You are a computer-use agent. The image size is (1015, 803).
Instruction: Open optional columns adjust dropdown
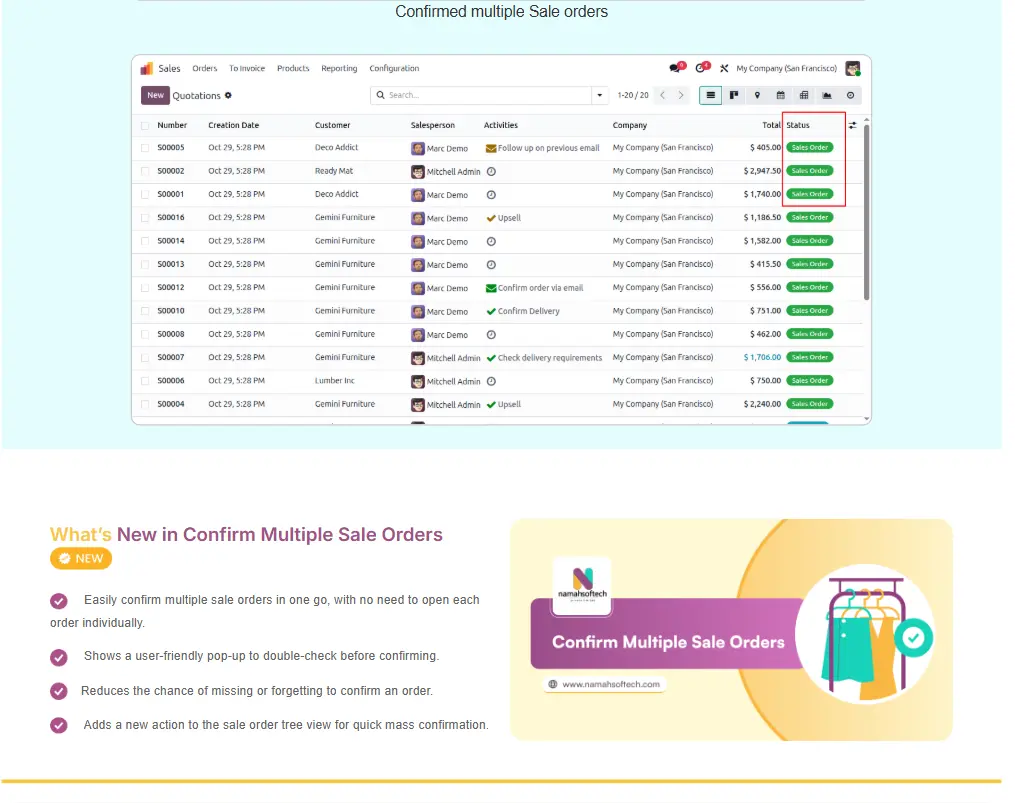tap(853, 126)
